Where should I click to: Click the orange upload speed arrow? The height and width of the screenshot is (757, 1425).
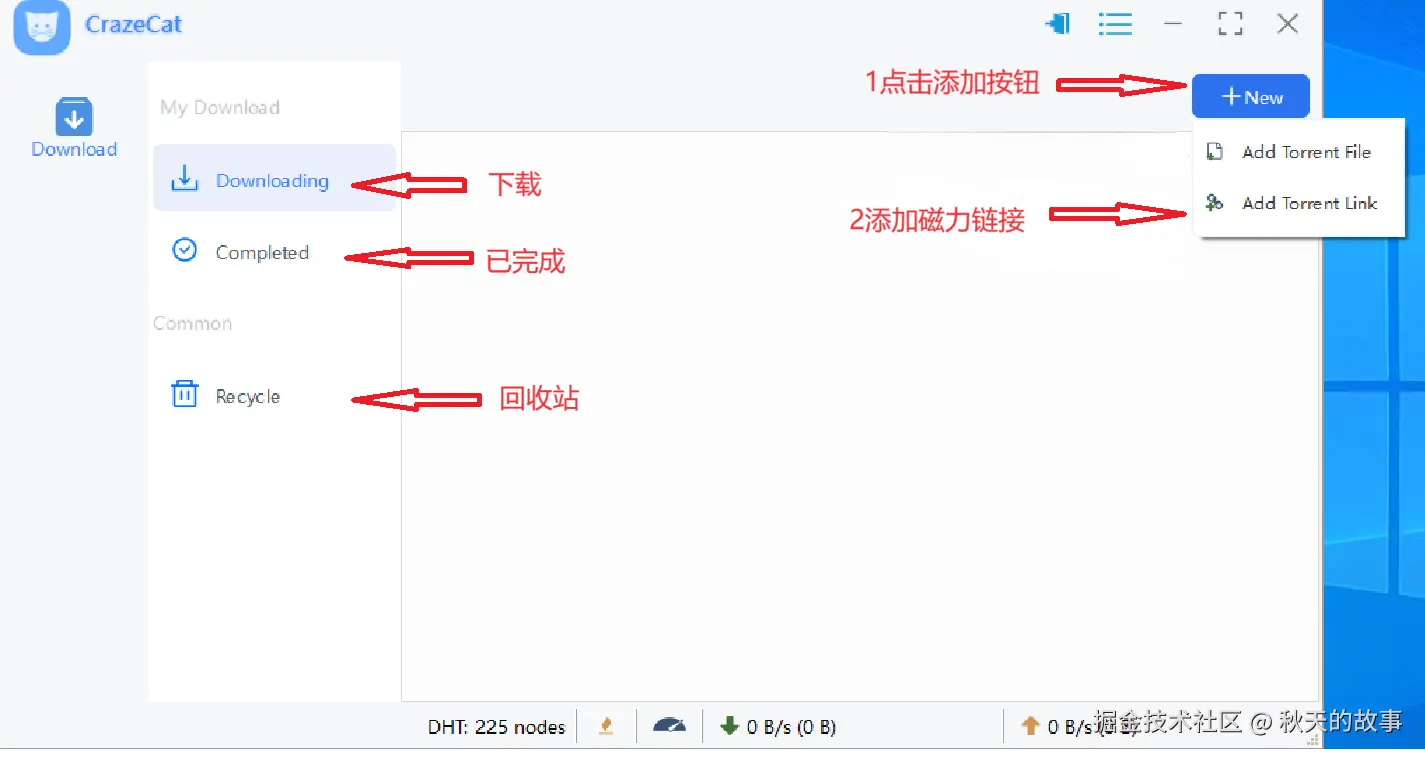coord(1031,726)
